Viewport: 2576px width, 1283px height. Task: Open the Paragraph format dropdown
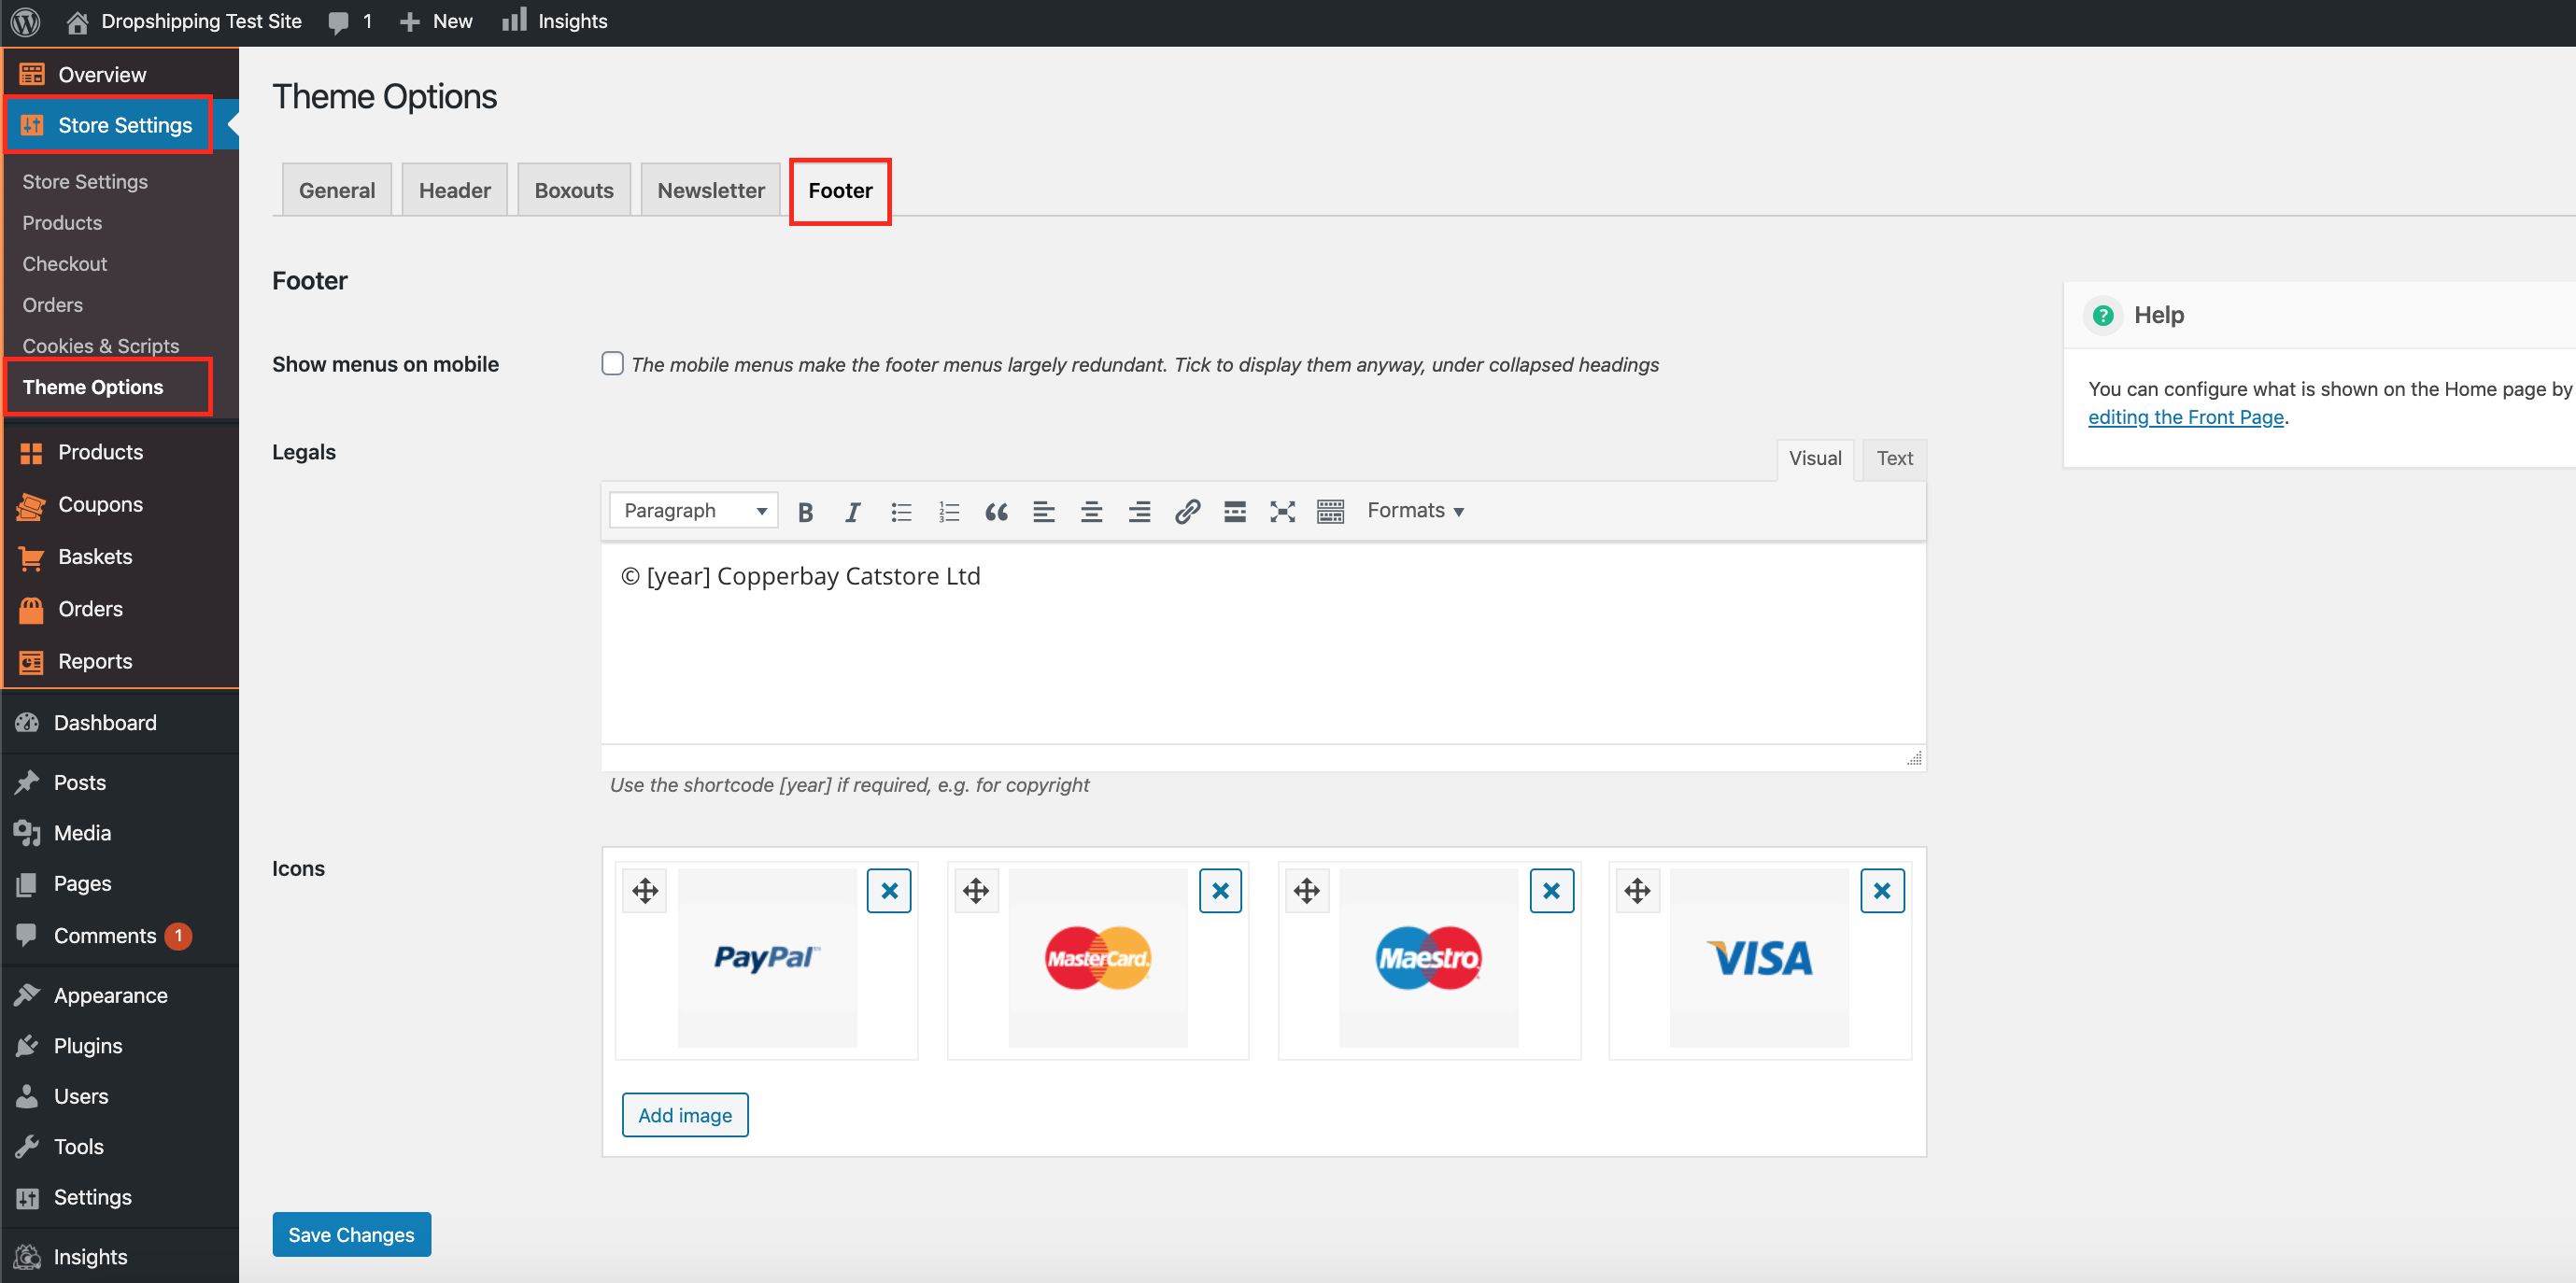click(x=694, y=511)
